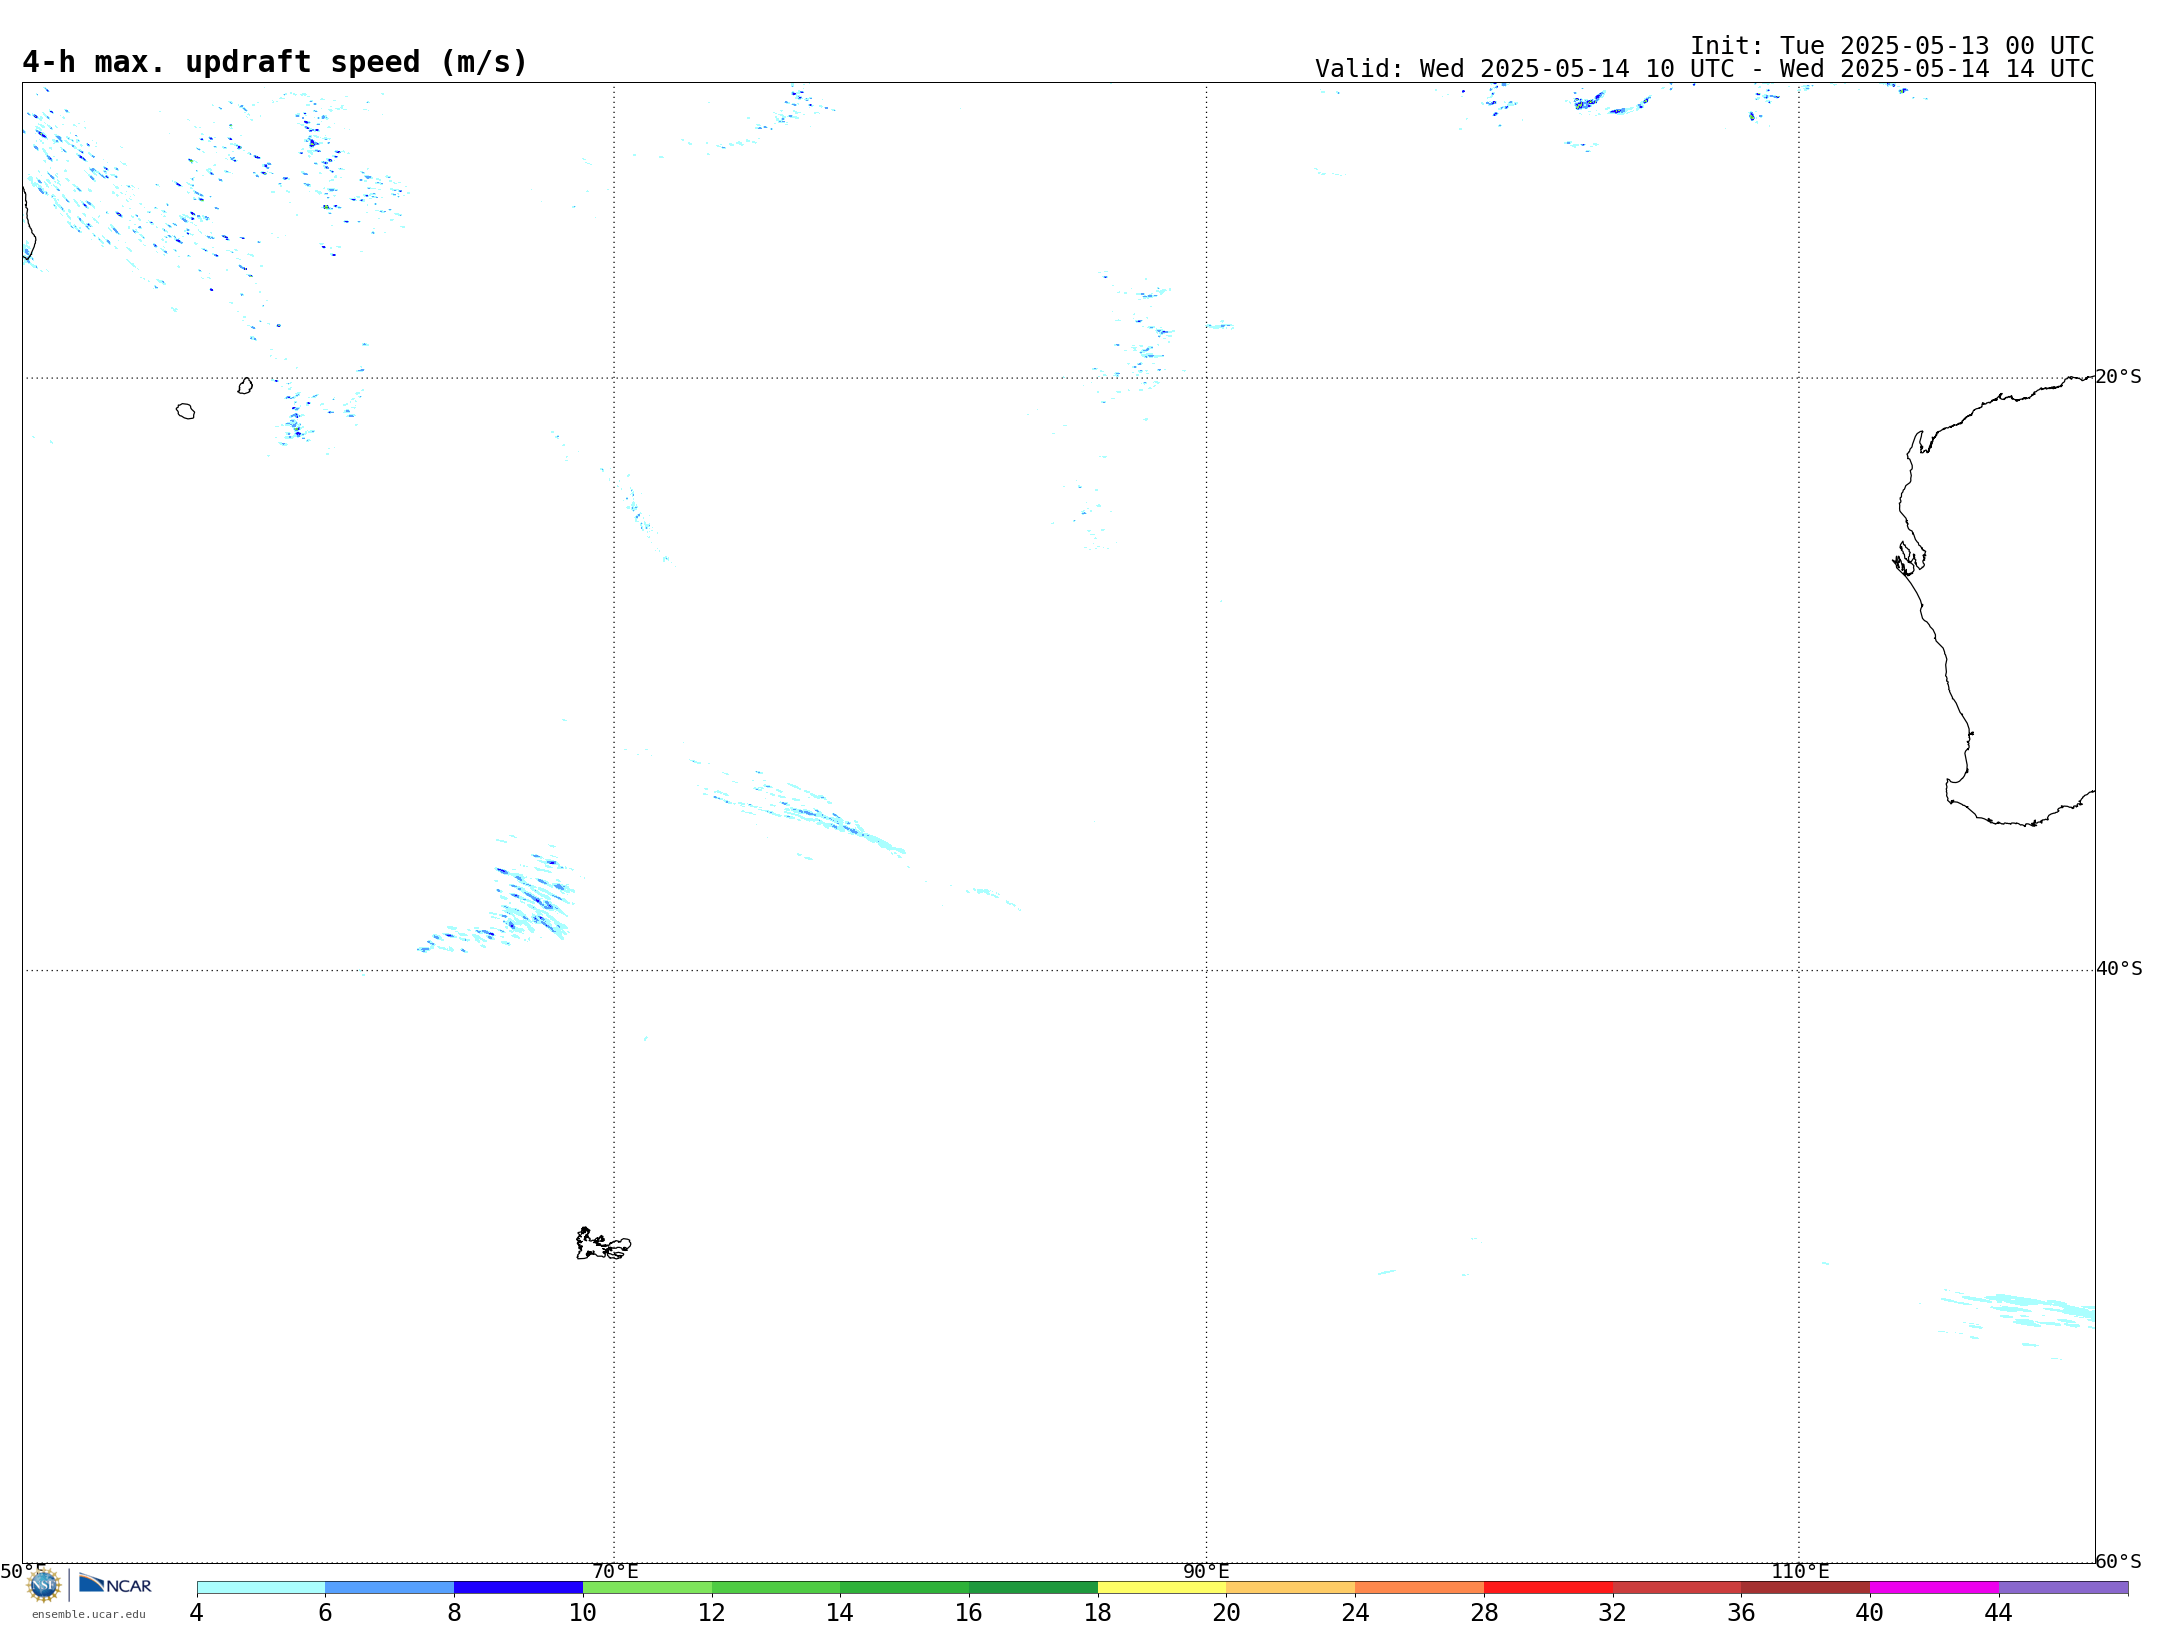The width and height of the screenshot is (2160, 1626).
Task: Pick the green 14–16 colorbar segment
Action: point(905,1587)
